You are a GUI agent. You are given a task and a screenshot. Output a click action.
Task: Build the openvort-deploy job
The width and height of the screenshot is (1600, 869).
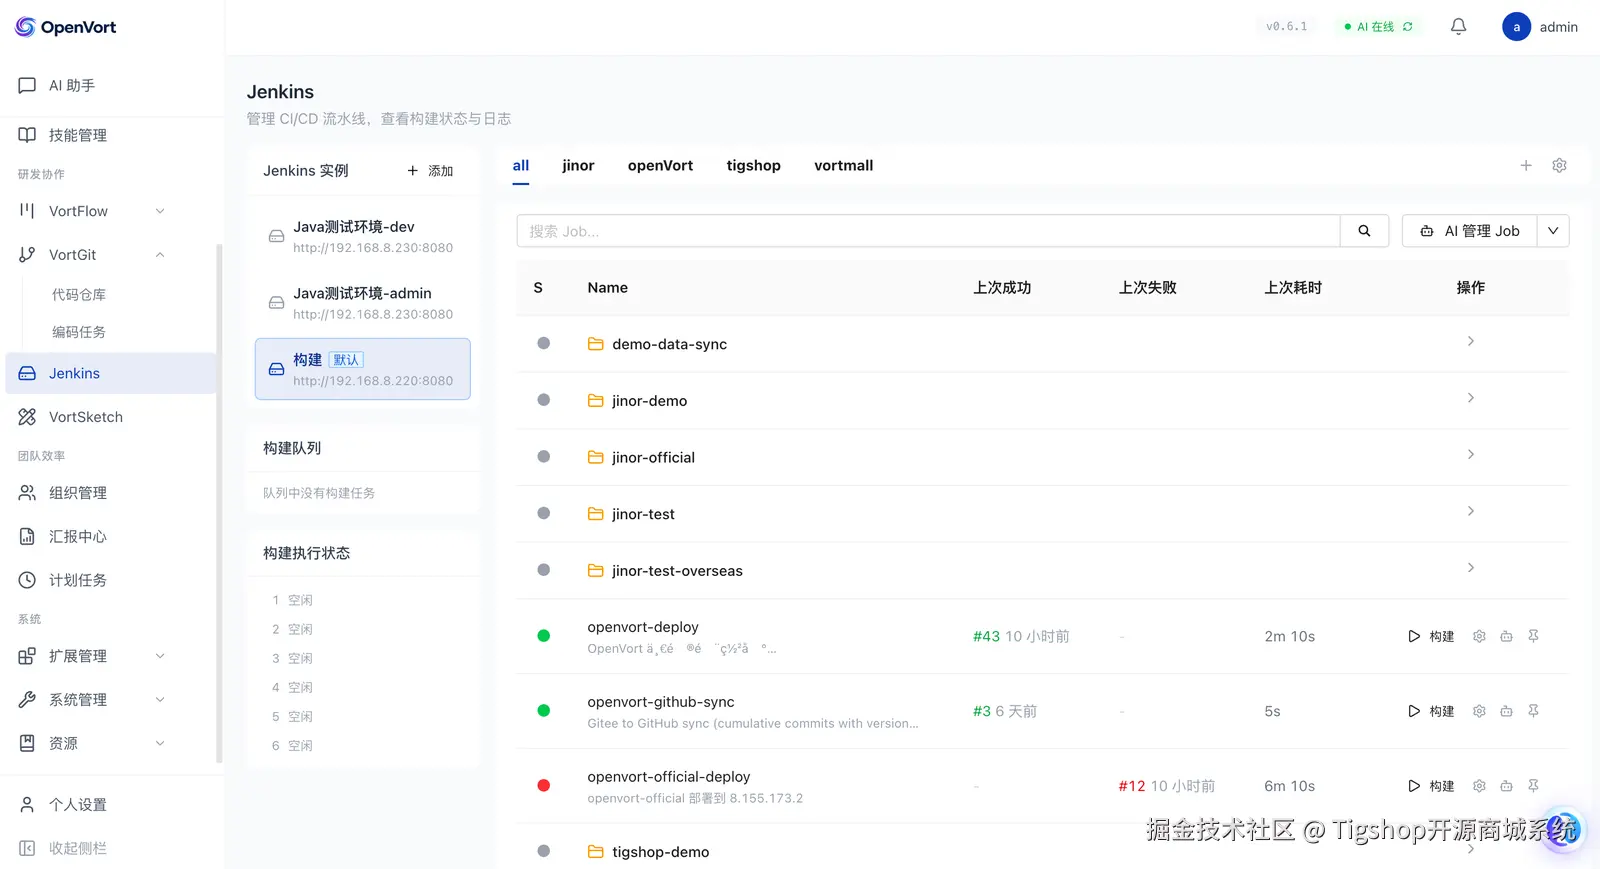(x=1431, y=636)
